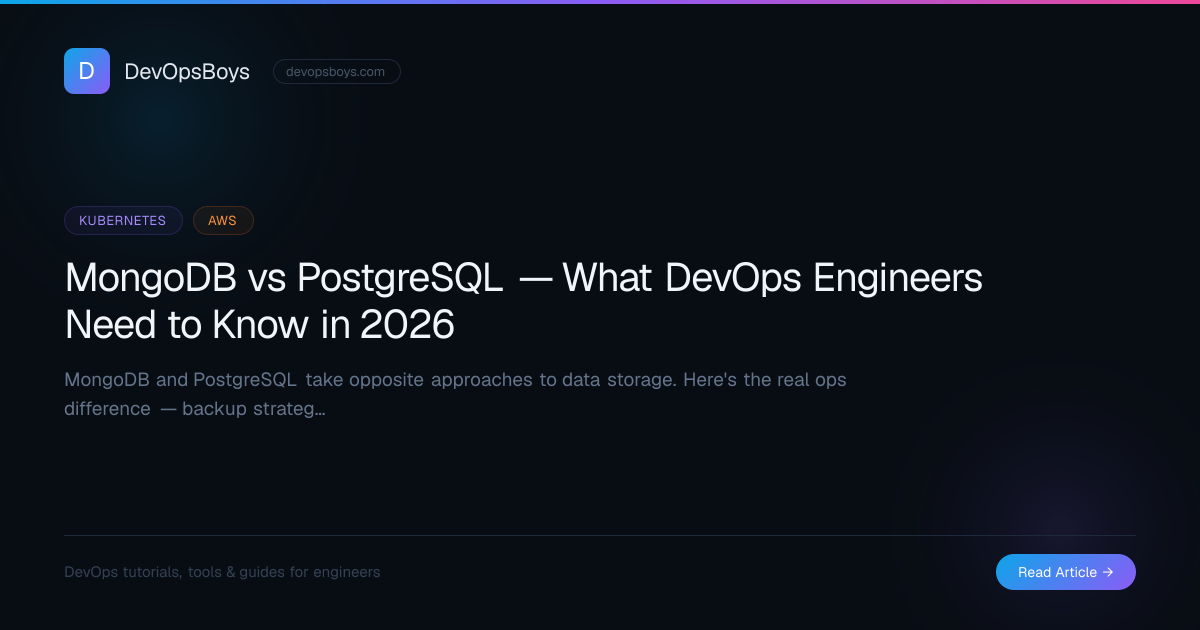Open the MongoDB vs PostgreSQL article title
The height and width of the screenshot is (630, 1200).
pyautogui.click(x=524, y=301)
